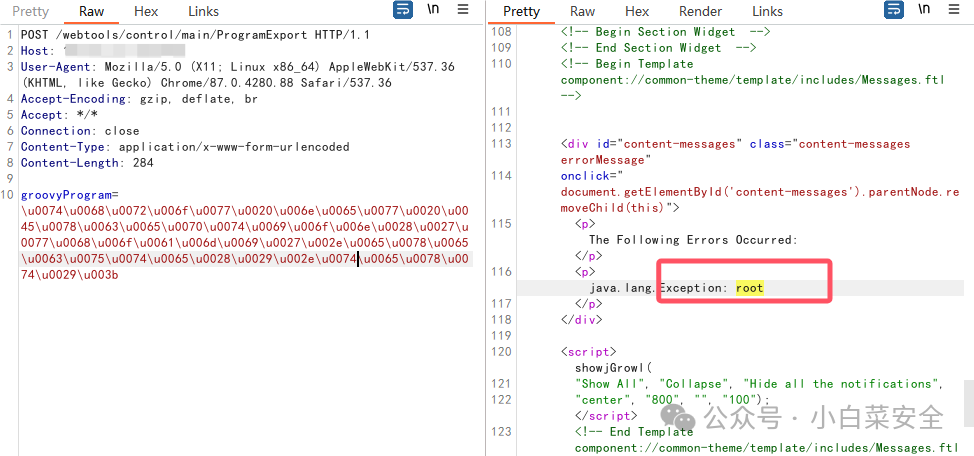Click the java.lang.Exception response line
This screenshot has height=456, width=974.
point(676,288)
